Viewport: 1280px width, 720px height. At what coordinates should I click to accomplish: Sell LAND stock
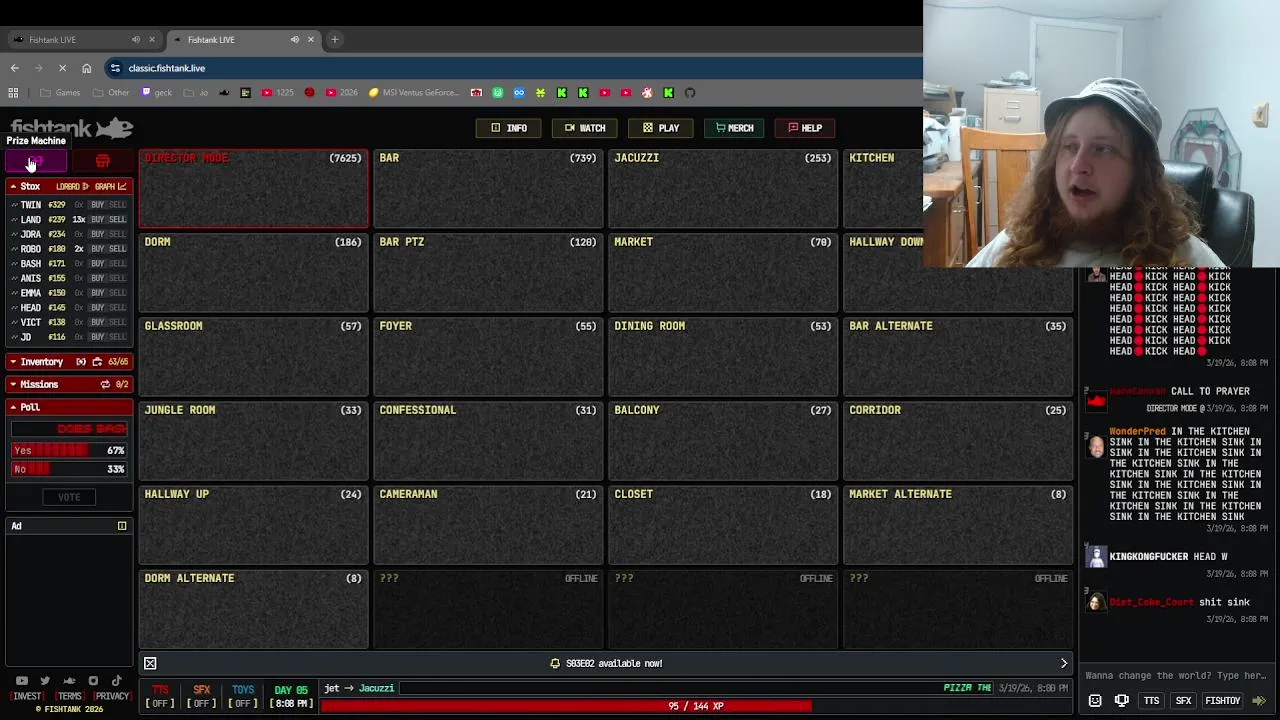(118, 219)
